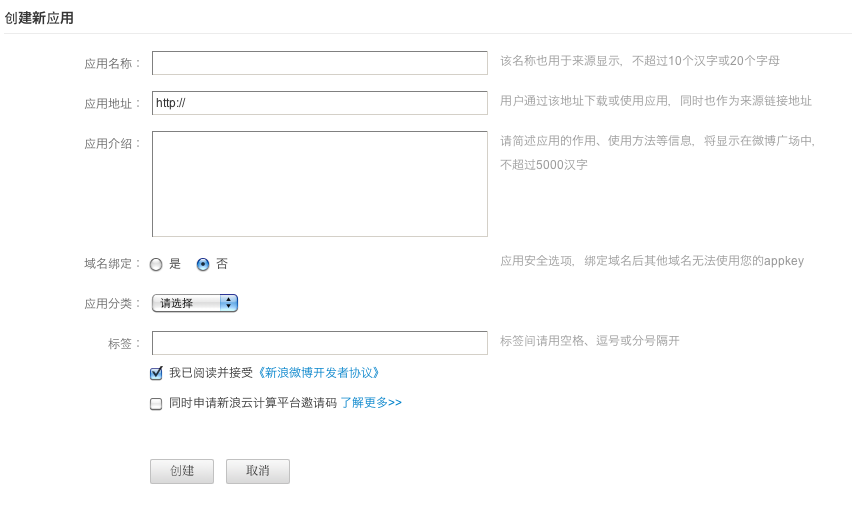
Task: Click the 应用介绍 field label
Action: [113, 143]
